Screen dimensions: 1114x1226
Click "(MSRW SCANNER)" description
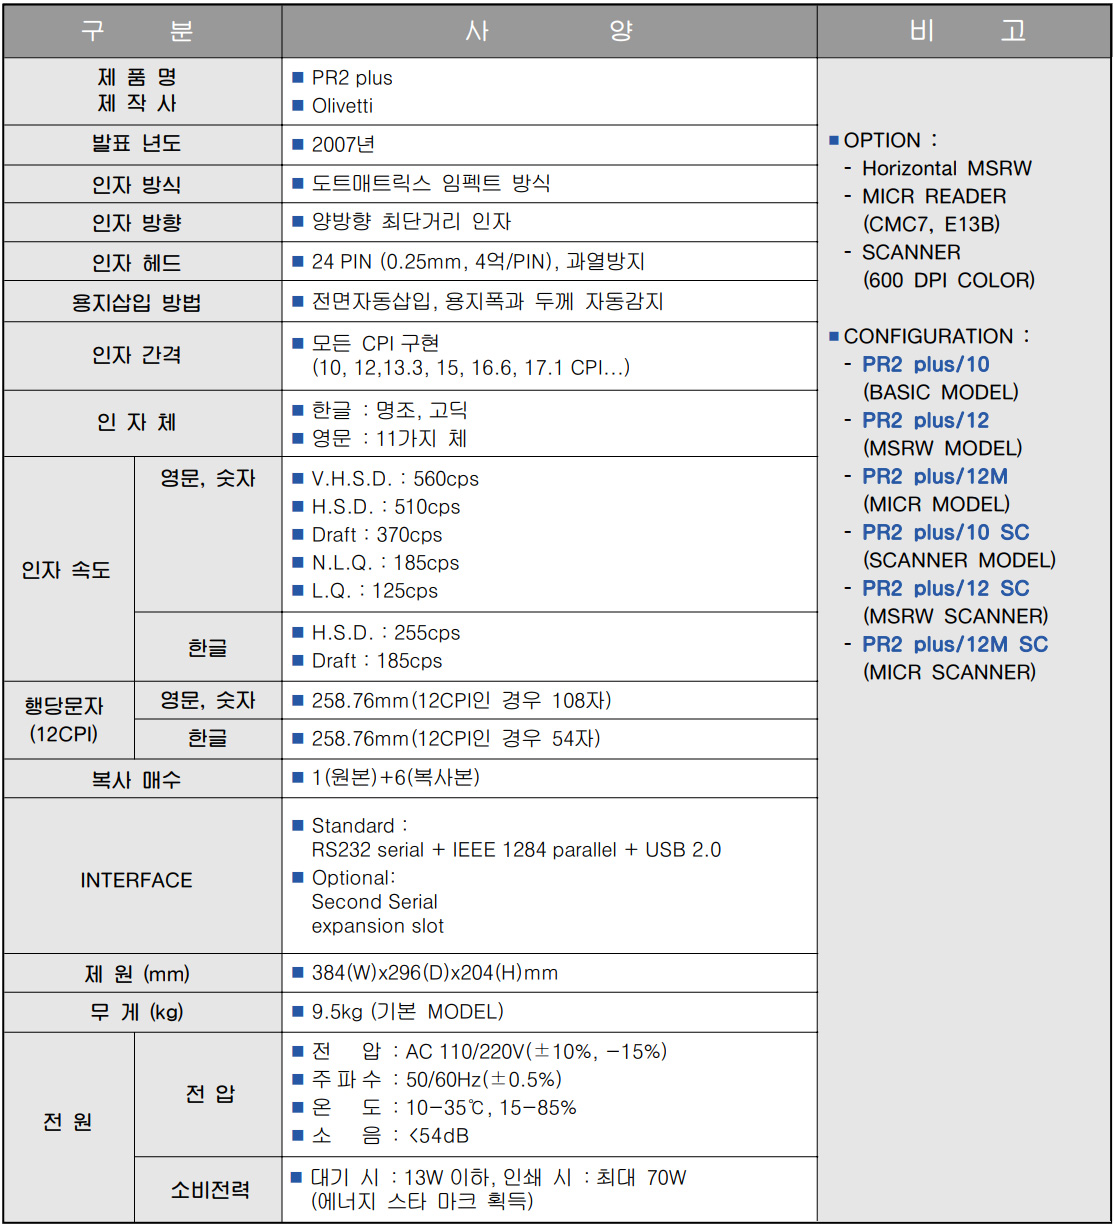tap(955, 617)
